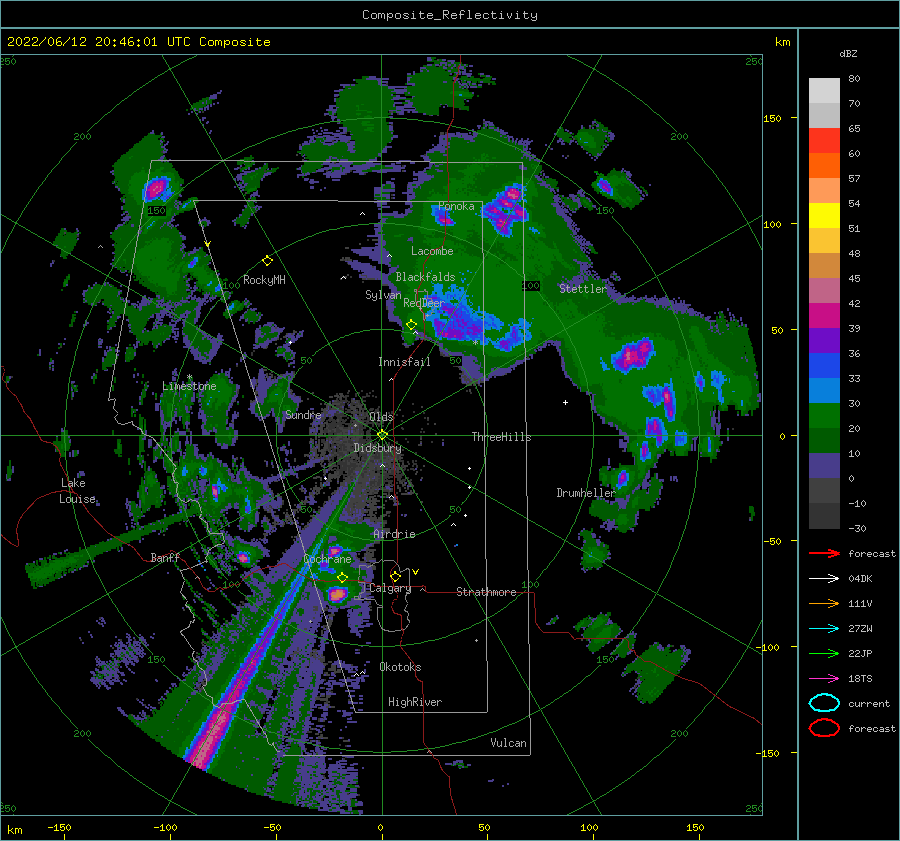Click the 18TS legend label
This screenshot has width=900, height=841.
pyautogui.click(x=860, y=679)
